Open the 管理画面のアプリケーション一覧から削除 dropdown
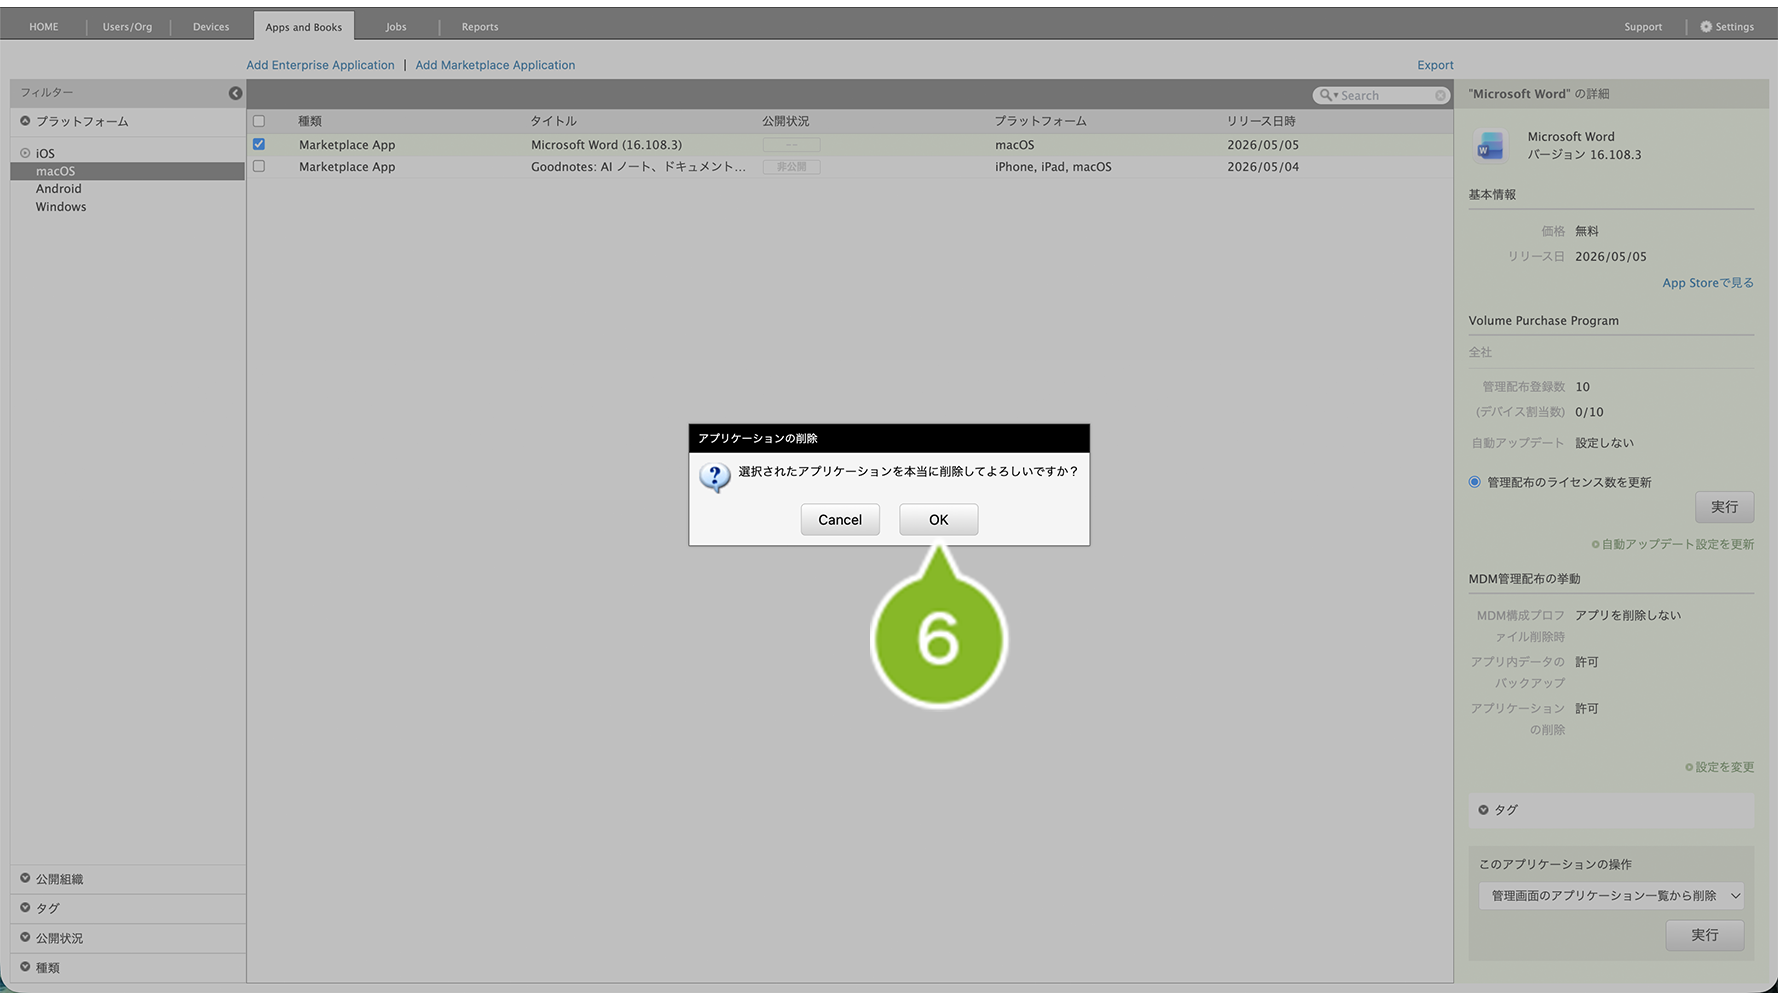This screenshot has width=1778, height=1000. coord(1611,896)
